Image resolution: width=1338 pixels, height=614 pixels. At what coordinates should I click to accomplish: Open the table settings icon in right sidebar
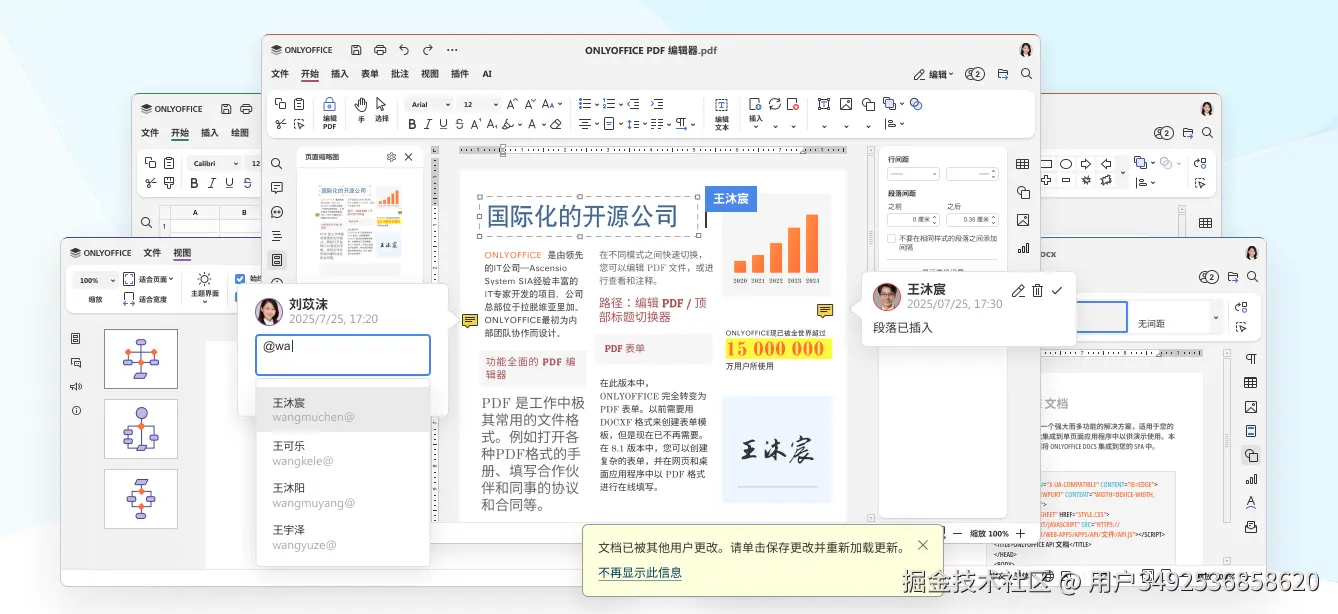(1023, 164)
